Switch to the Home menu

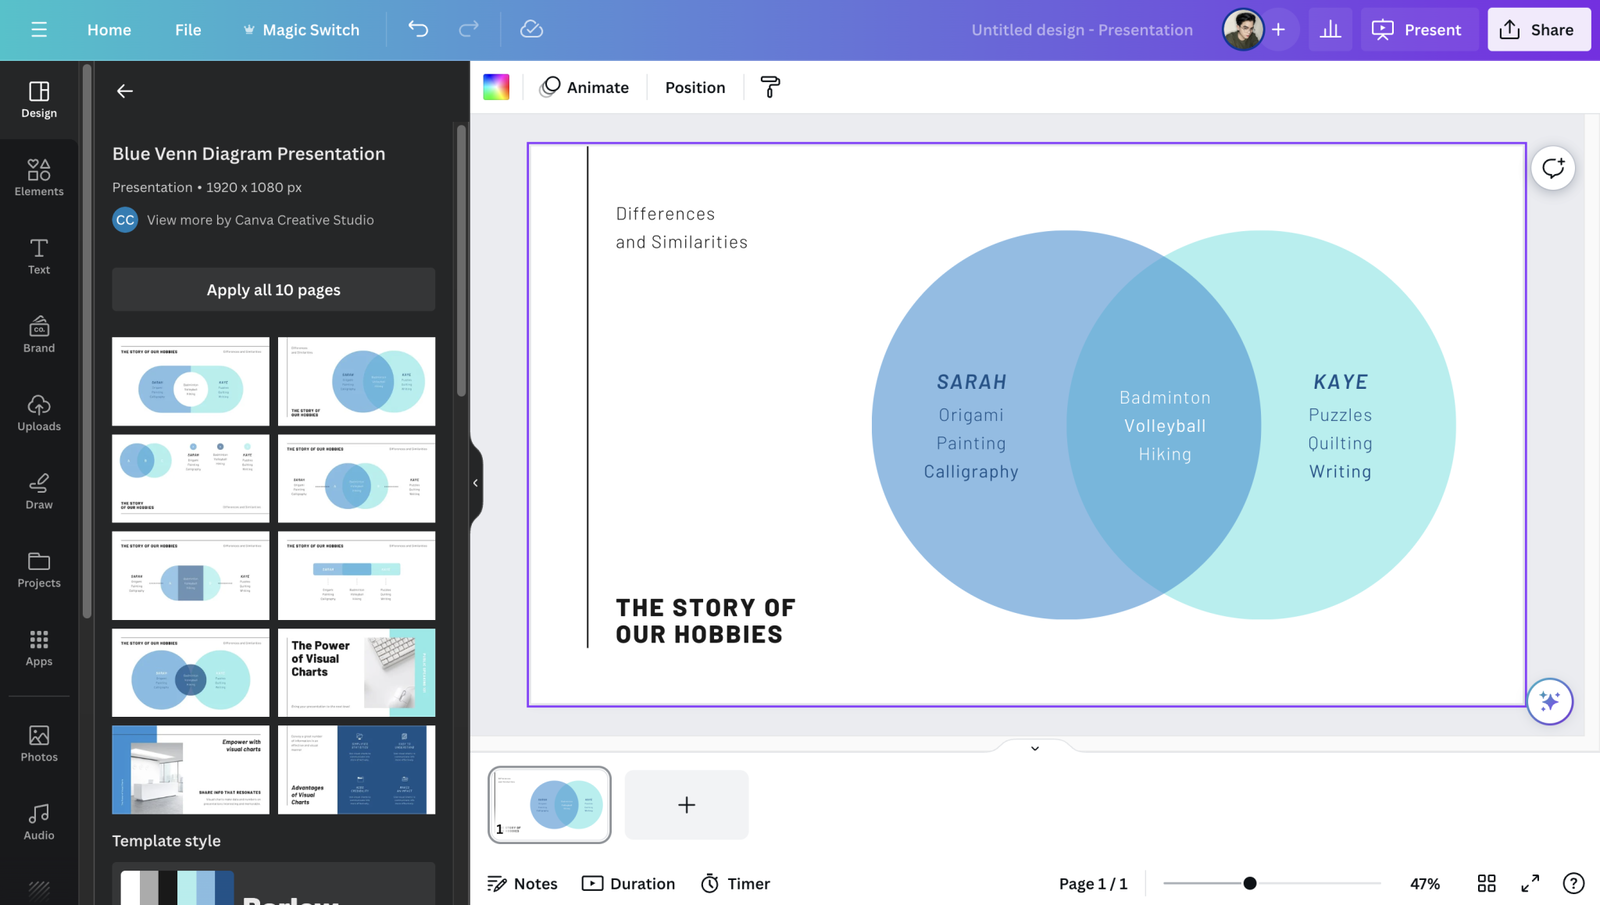click(109, 29)
